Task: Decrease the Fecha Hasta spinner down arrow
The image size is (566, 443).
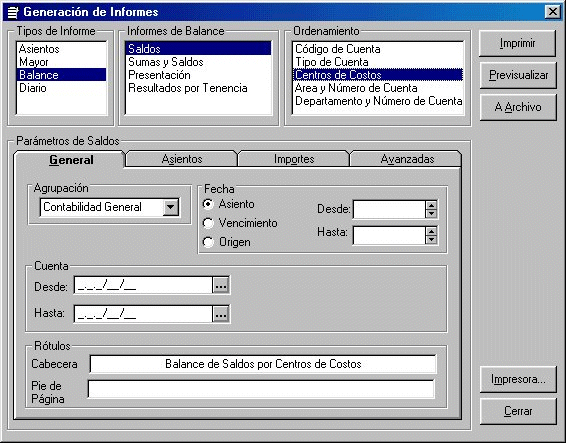Action: pyautogui.click(x=431, y=239)
